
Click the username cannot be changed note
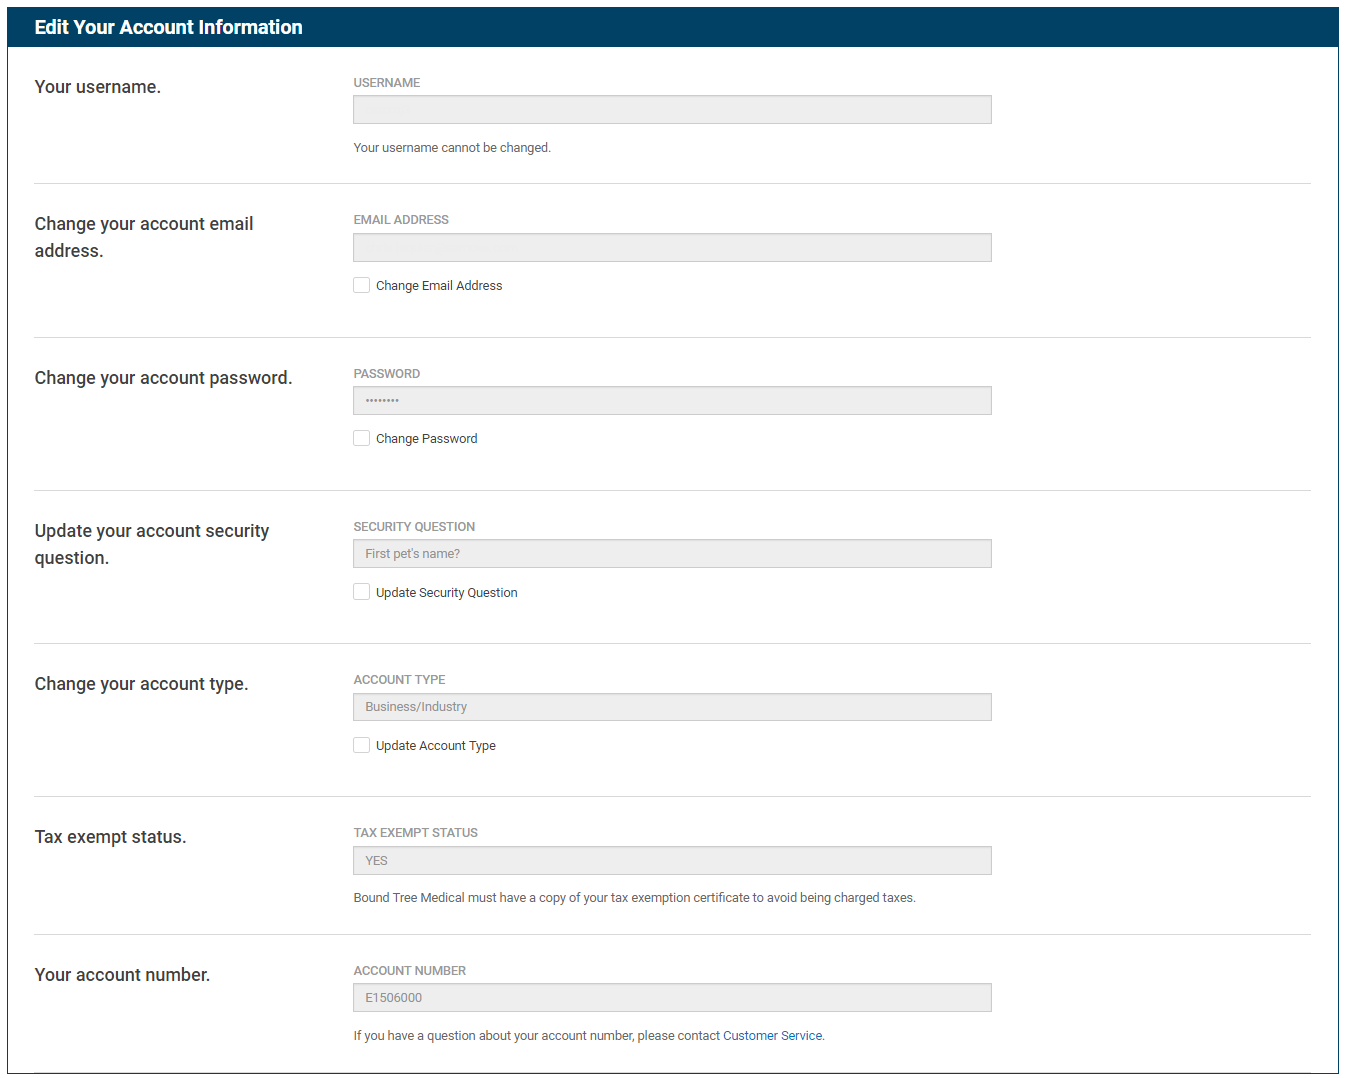click(452, 147)
